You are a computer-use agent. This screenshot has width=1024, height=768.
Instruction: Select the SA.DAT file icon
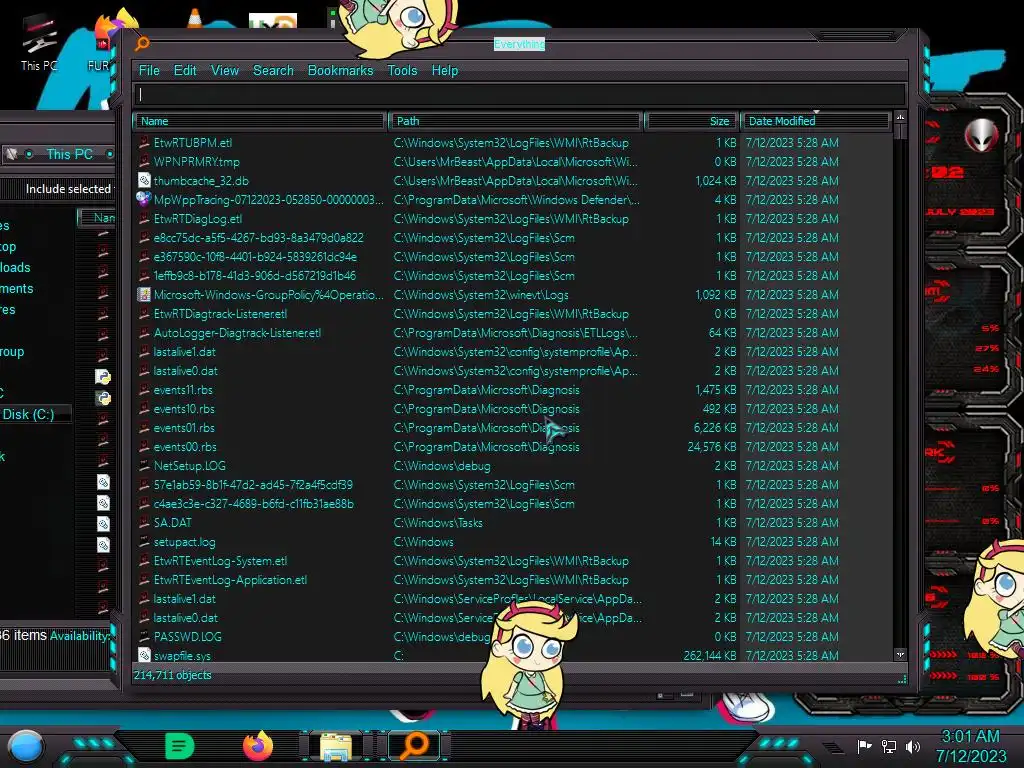[x=144, y=522]
